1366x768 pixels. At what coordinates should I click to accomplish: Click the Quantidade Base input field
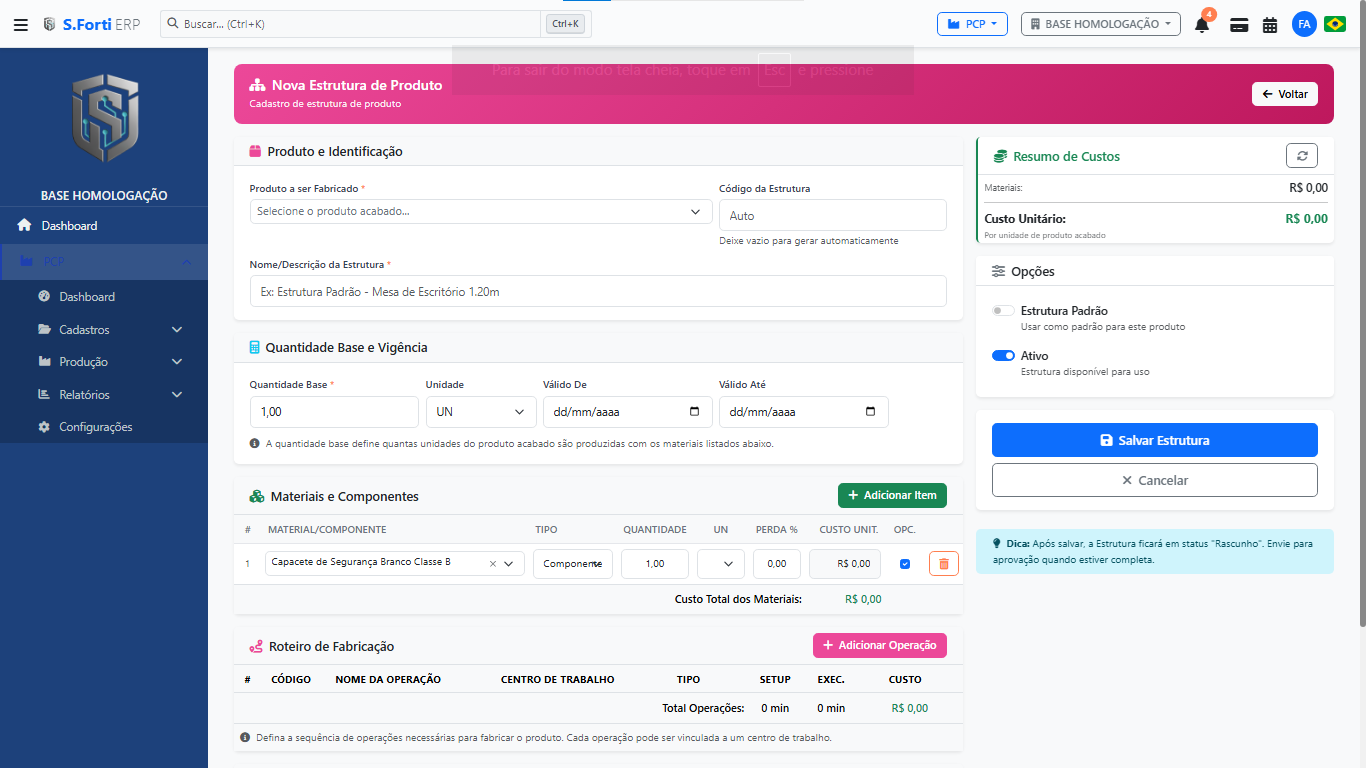point(334,412)
